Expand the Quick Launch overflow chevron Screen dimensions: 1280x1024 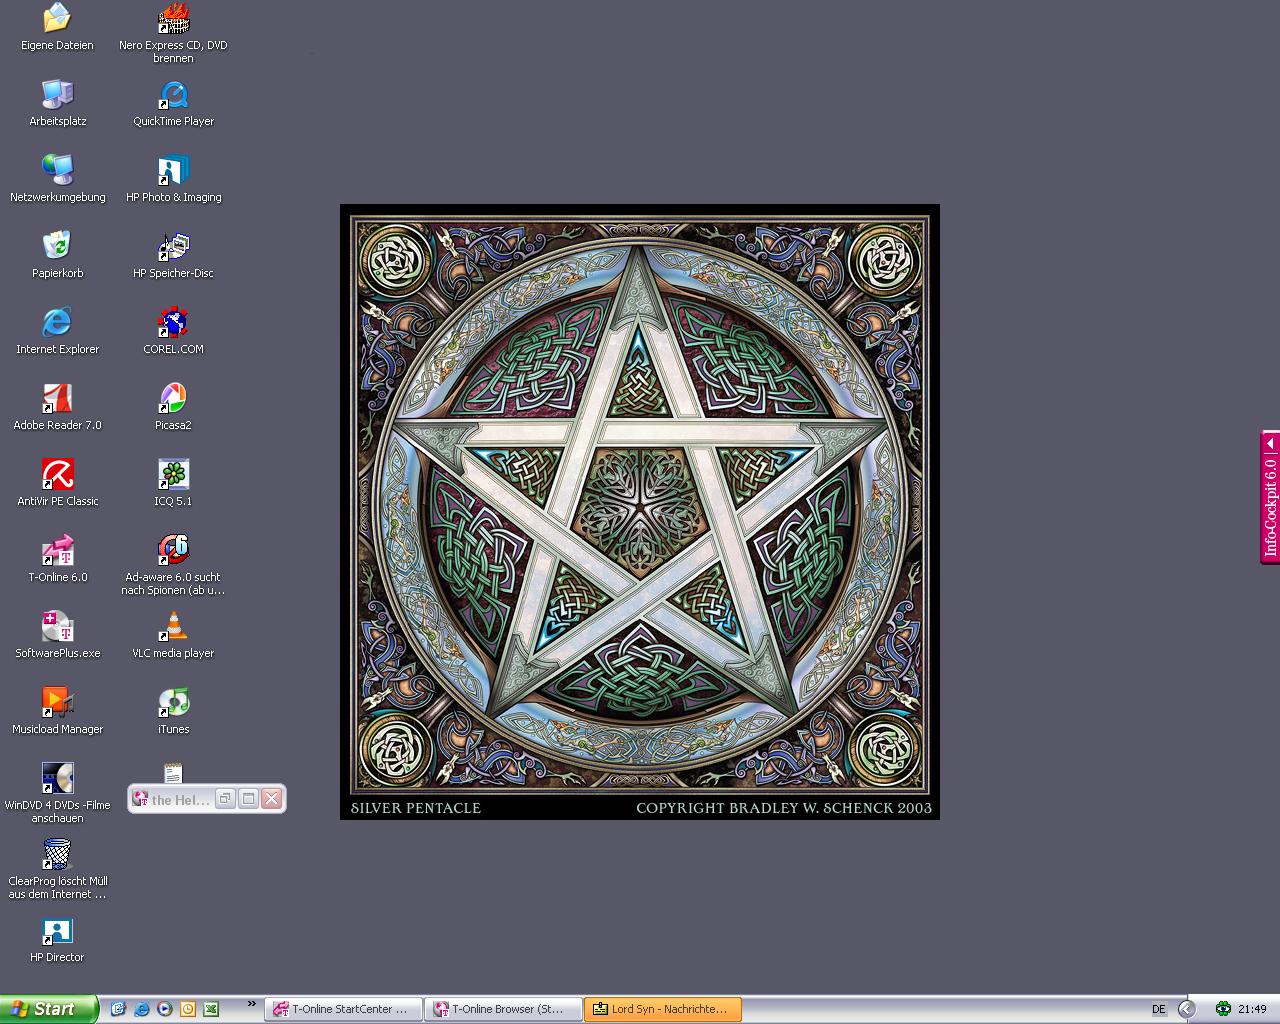tap(251, 1004)
